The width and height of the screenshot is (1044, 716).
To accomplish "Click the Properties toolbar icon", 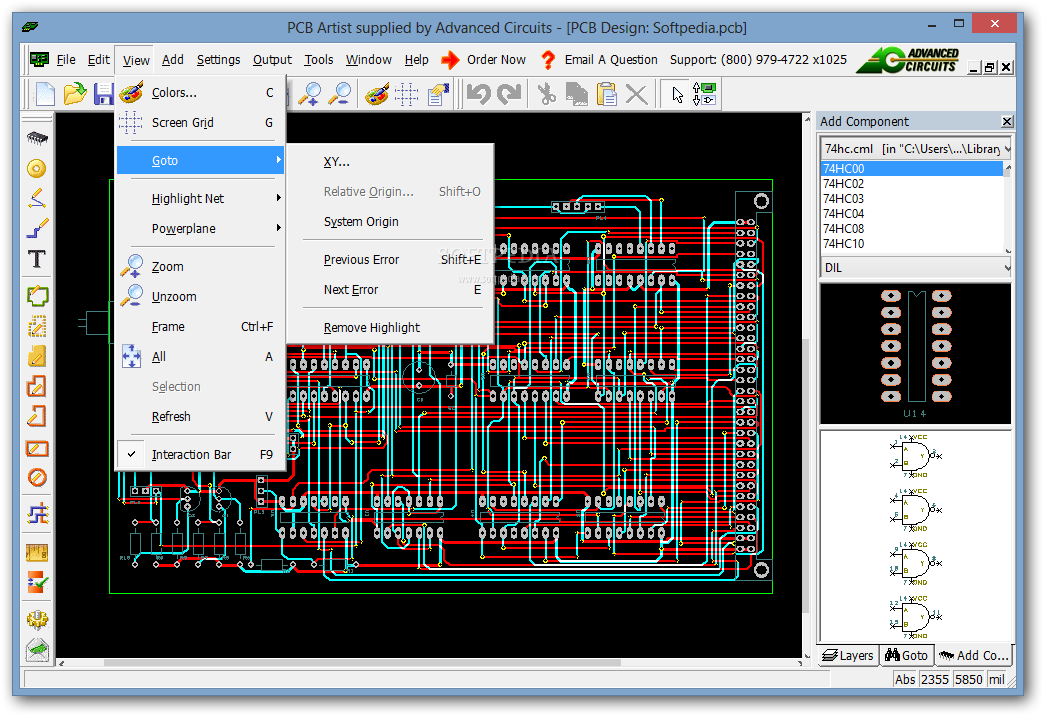I will point(437,94).
